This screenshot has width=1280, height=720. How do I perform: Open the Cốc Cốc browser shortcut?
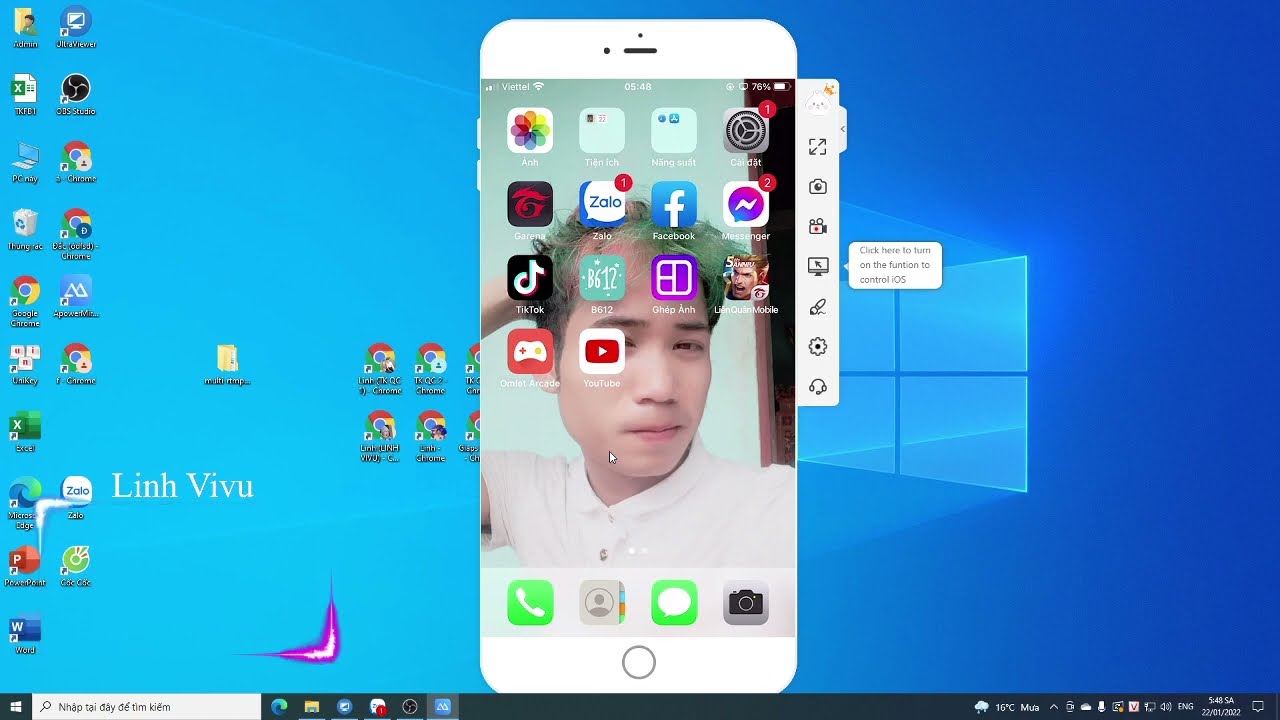coord(76,565)
